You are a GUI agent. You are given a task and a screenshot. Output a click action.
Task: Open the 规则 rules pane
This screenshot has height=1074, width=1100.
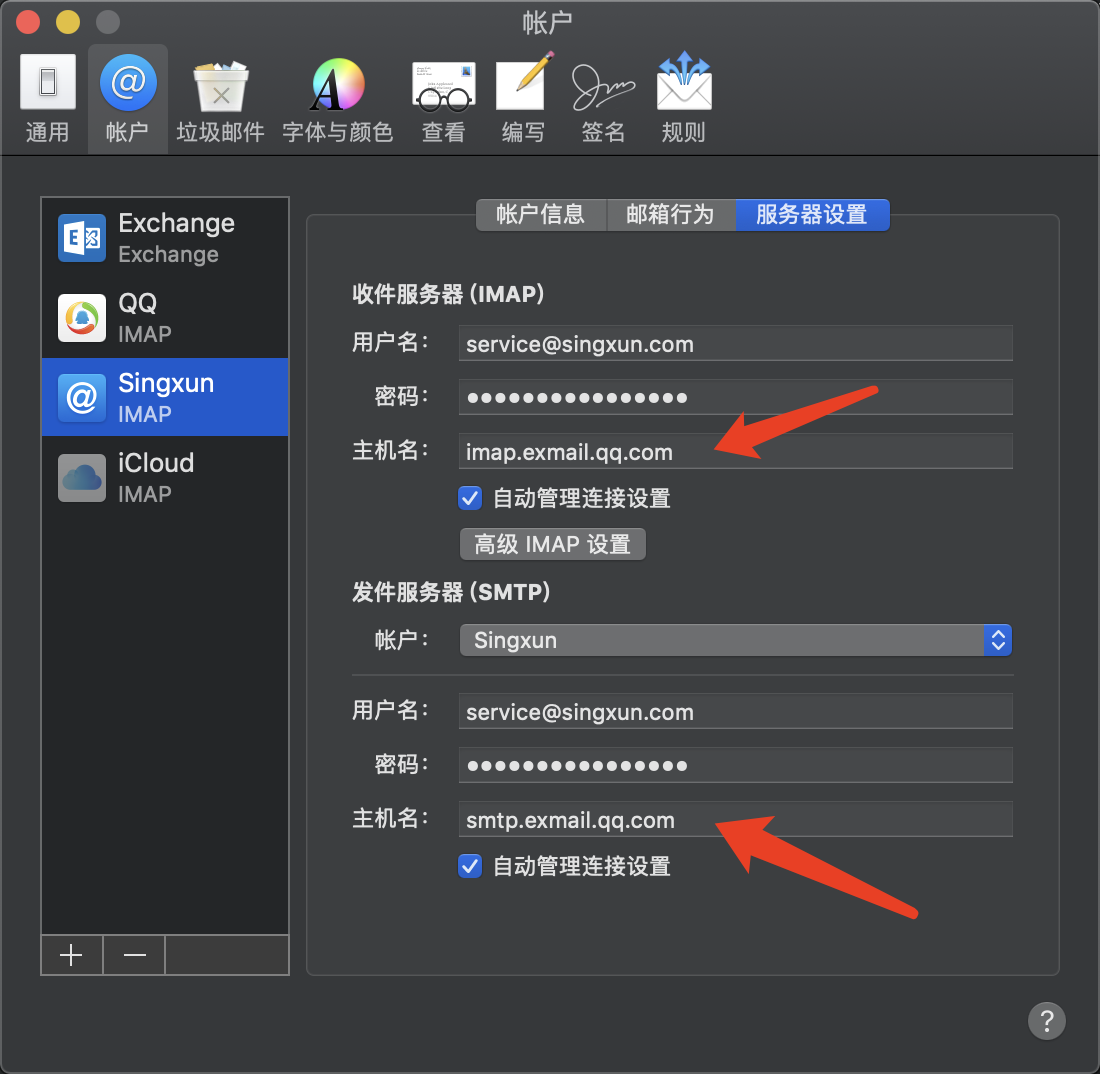(683, 98)
